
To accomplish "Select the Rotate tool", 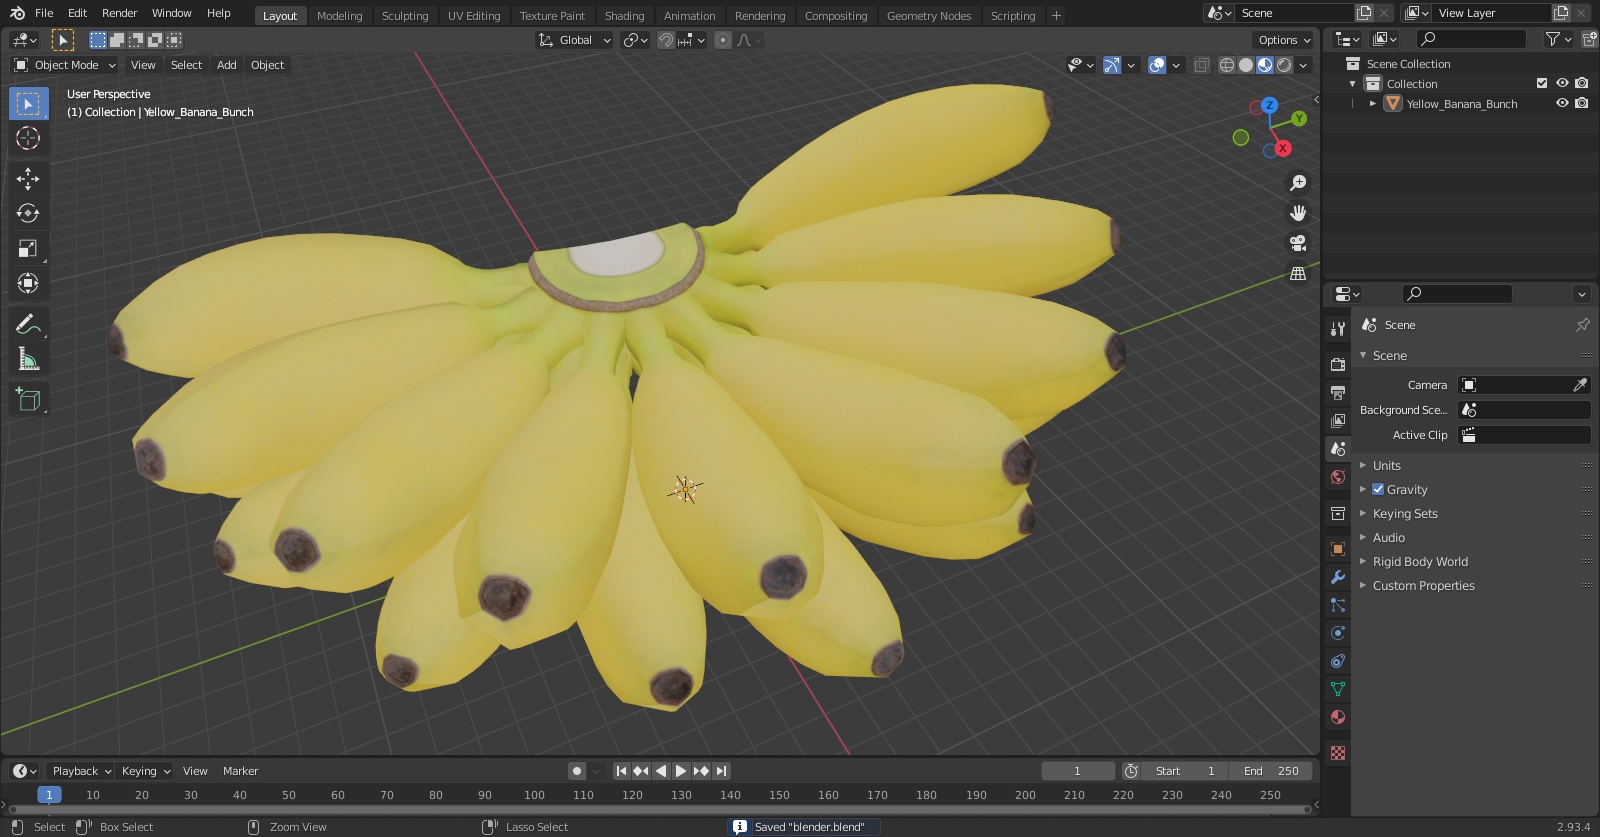I will click(x=28, y=213).
